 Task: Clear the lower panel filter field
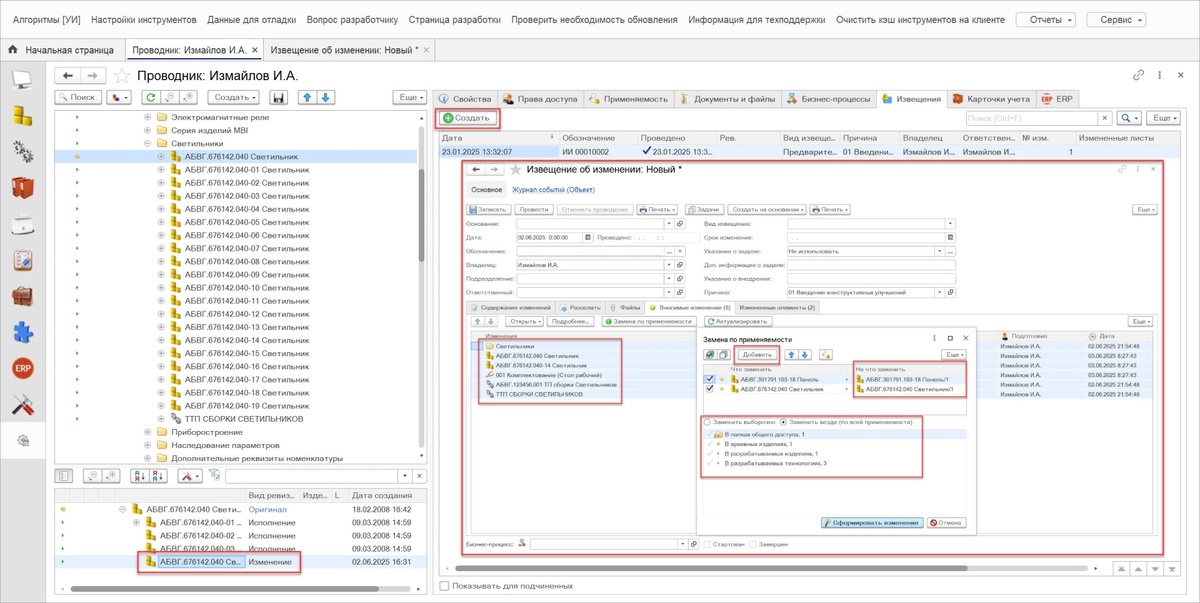[420, 476]
